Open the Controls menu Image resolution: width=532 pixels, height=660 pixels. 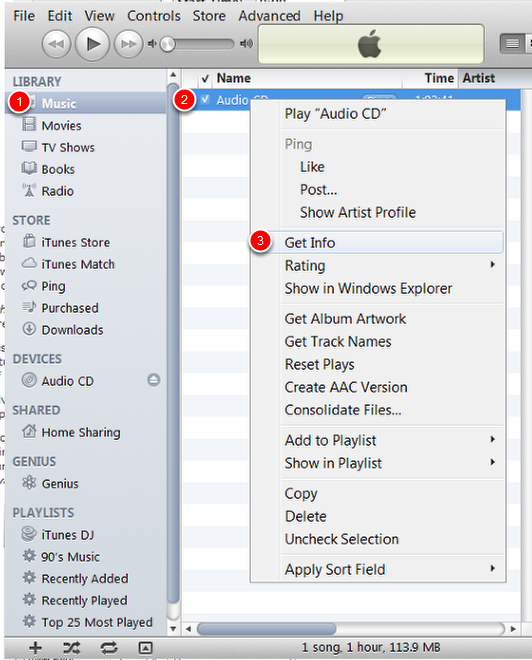click(x=154, y=16)
